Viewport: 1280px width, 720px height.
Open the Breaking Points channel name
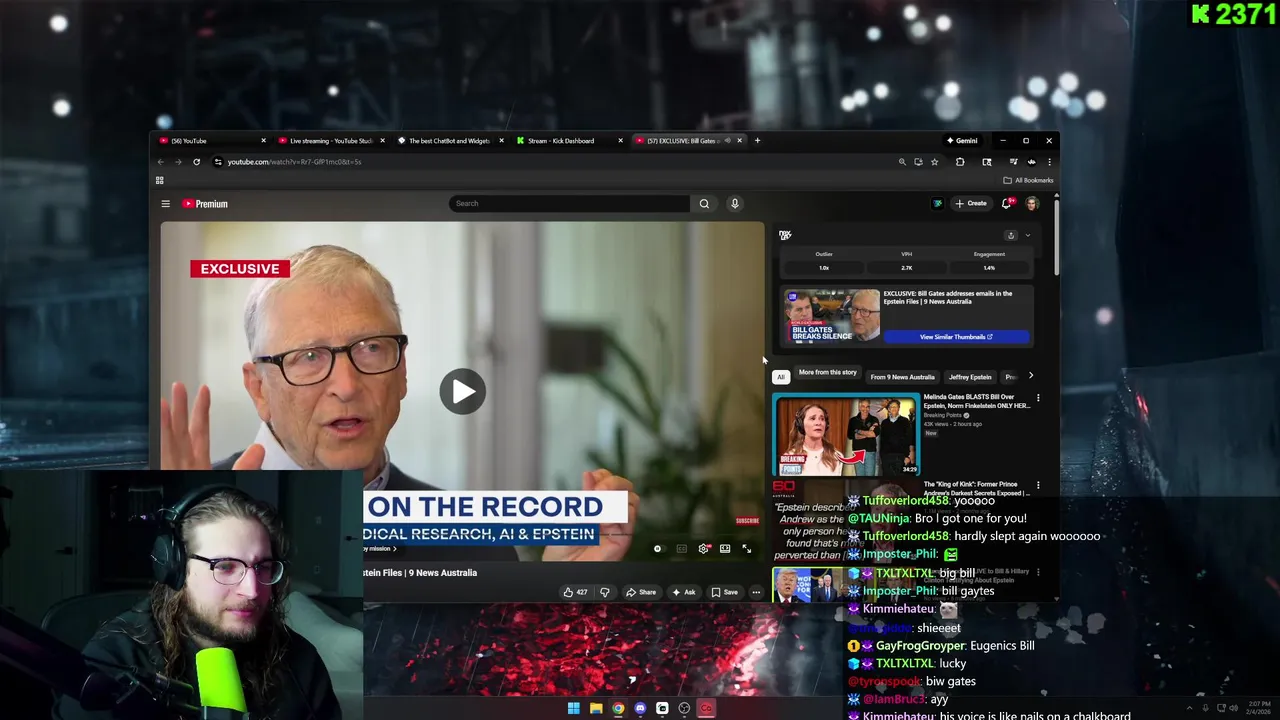(x=942, y=415)
